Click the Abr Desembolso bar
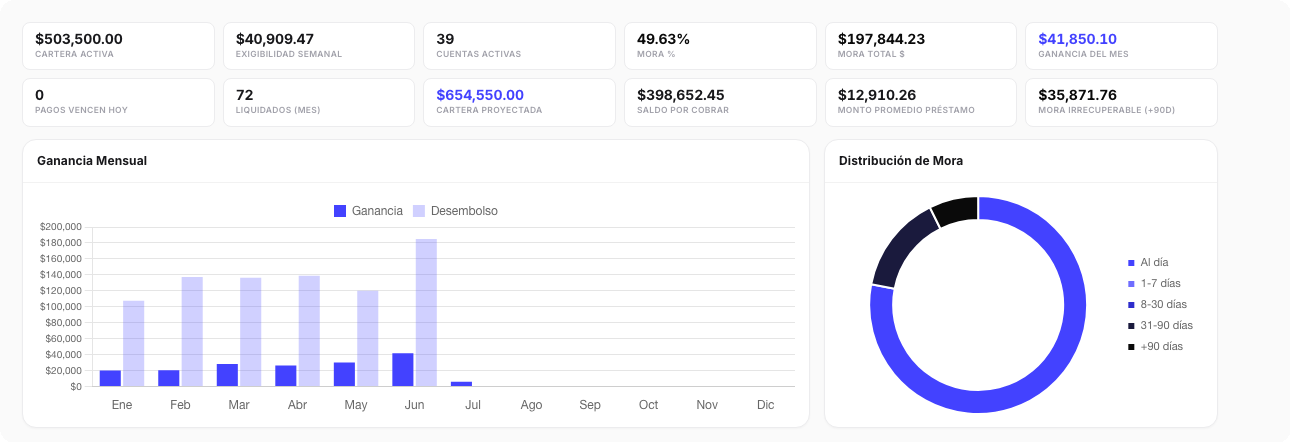 (x=309, y=331)
